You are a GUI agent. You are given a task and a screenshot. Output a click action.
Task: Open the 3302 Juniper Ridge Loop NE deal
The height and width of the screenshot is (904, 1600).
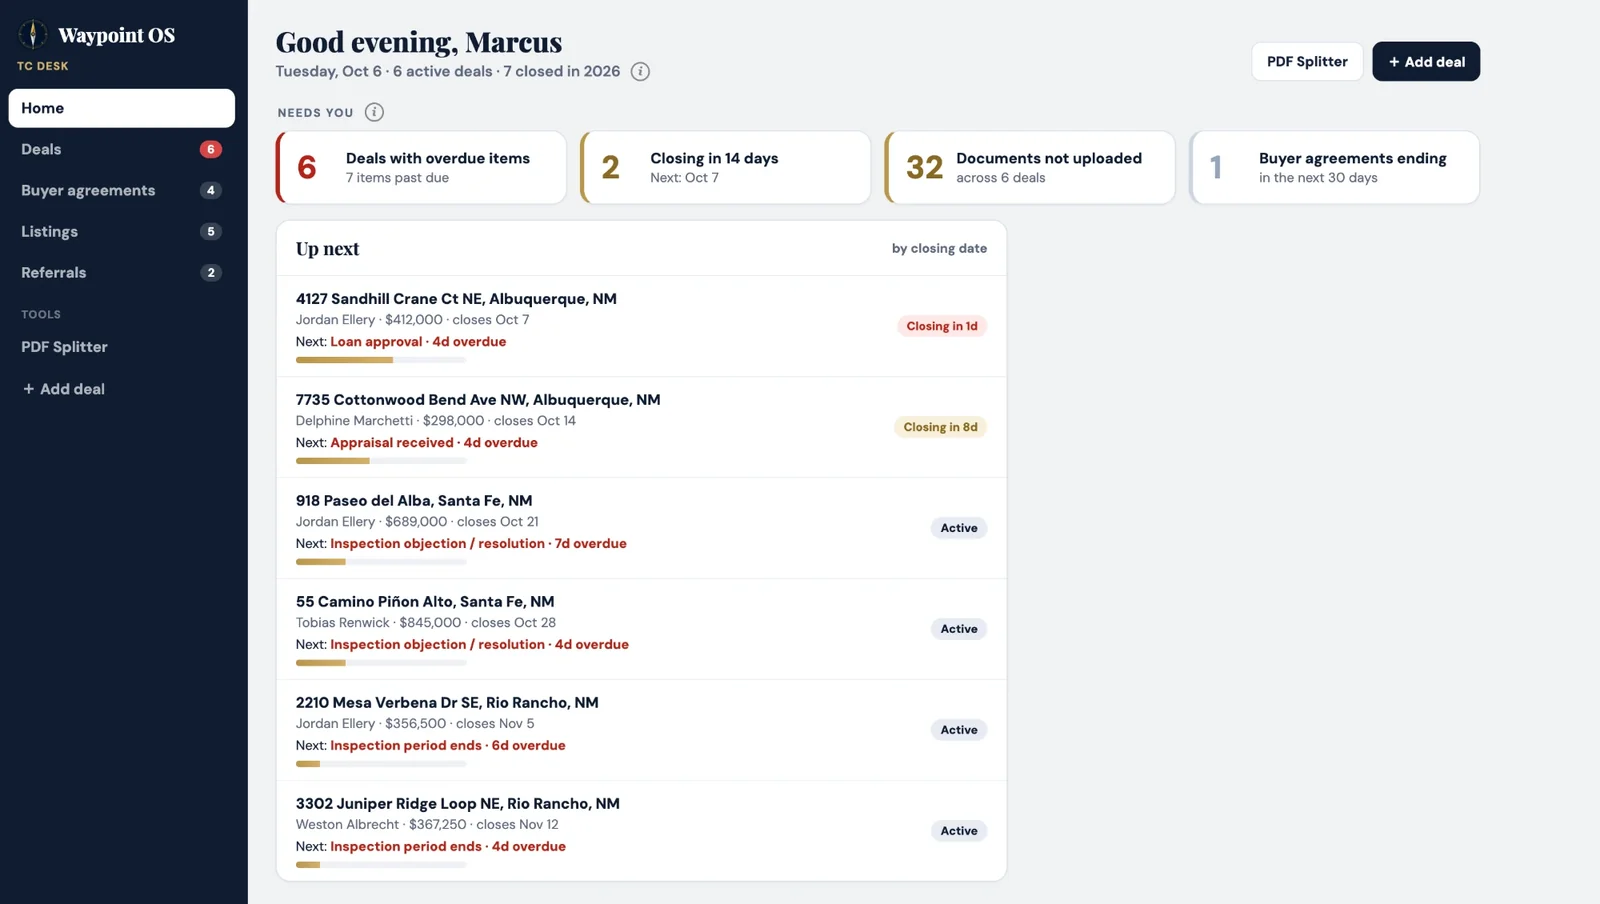click(641, 831)
